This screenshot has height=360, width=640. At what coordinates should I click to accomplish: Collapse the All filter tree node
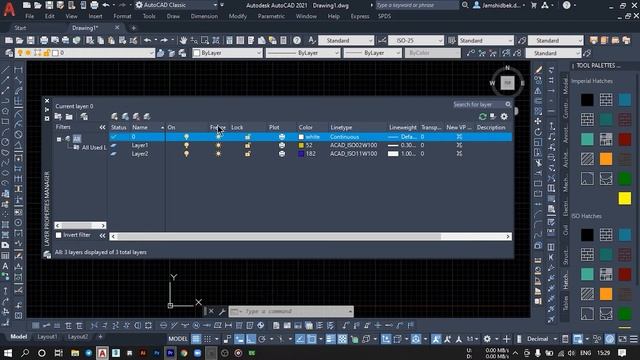point(59,139)
